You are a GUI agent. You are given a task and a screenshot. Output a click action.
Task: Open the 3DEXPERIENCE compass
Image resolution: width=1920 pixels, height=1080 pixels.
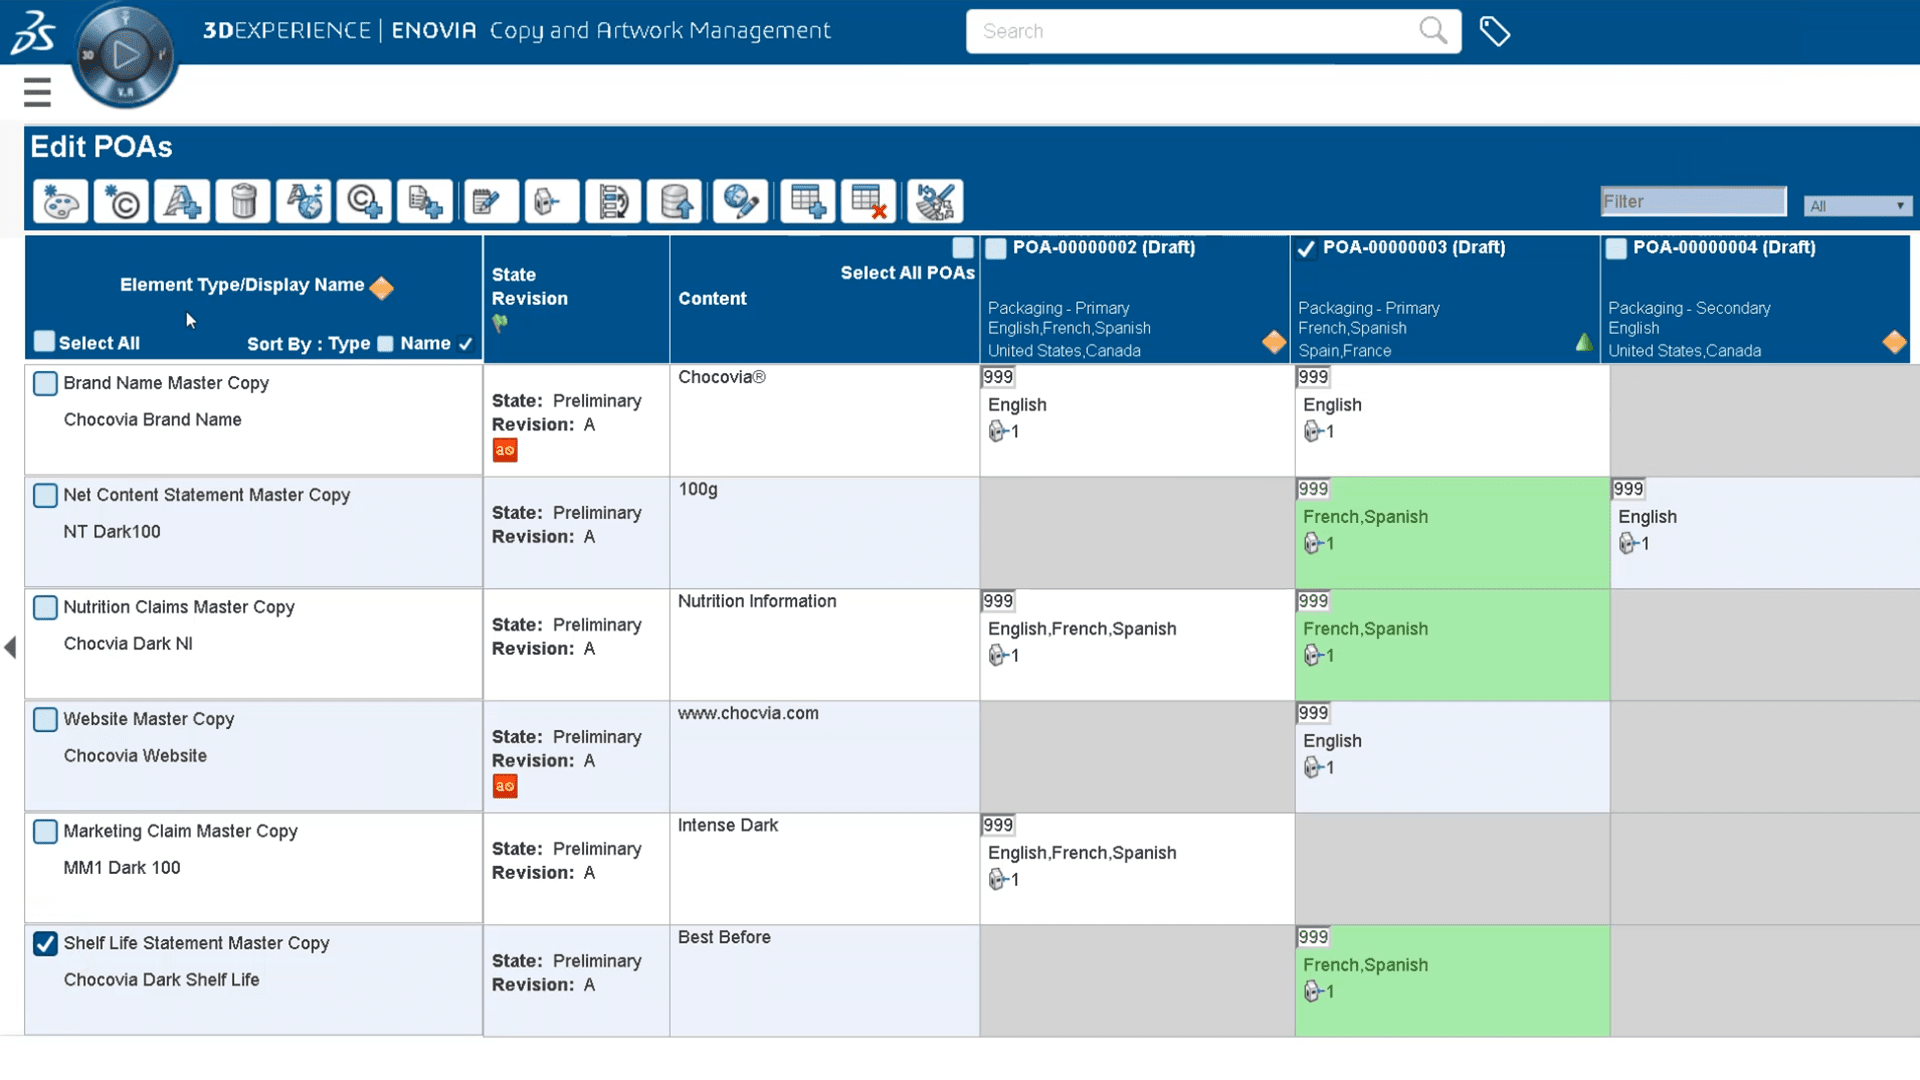tap(125, 55)
